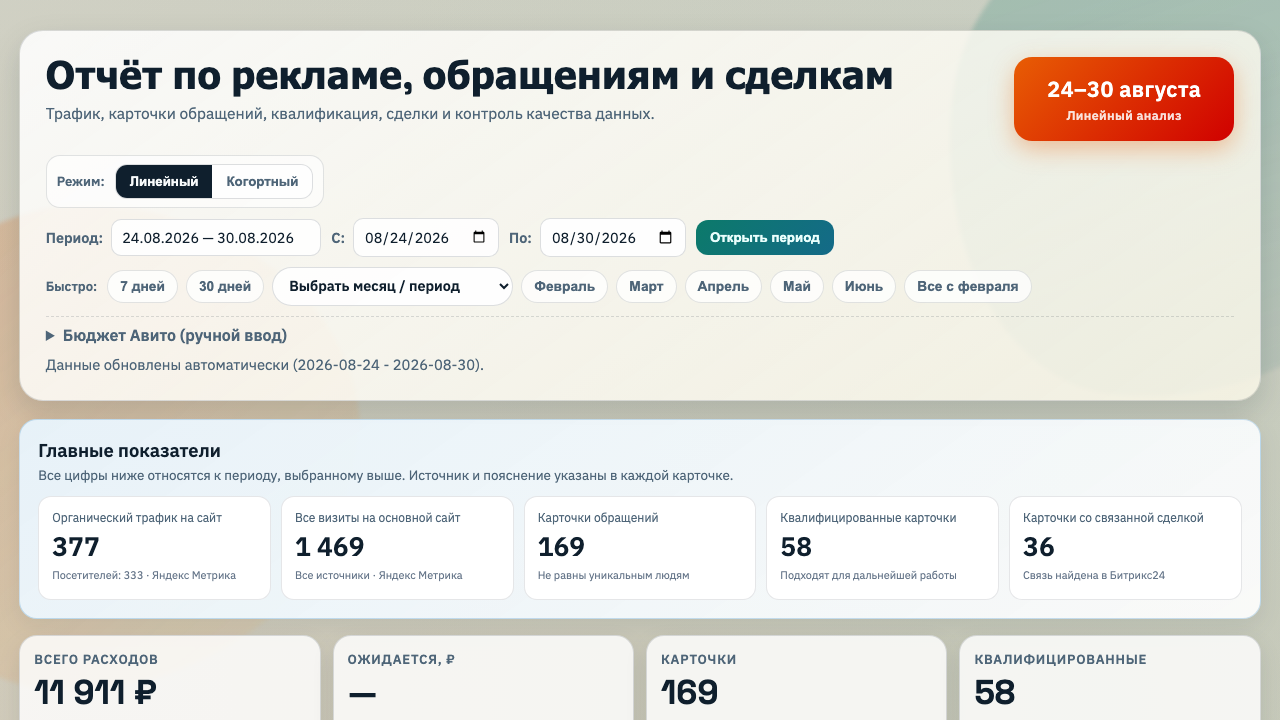
Task: Open the Карточки обращений card showing 169
Action: click(640, 548)
